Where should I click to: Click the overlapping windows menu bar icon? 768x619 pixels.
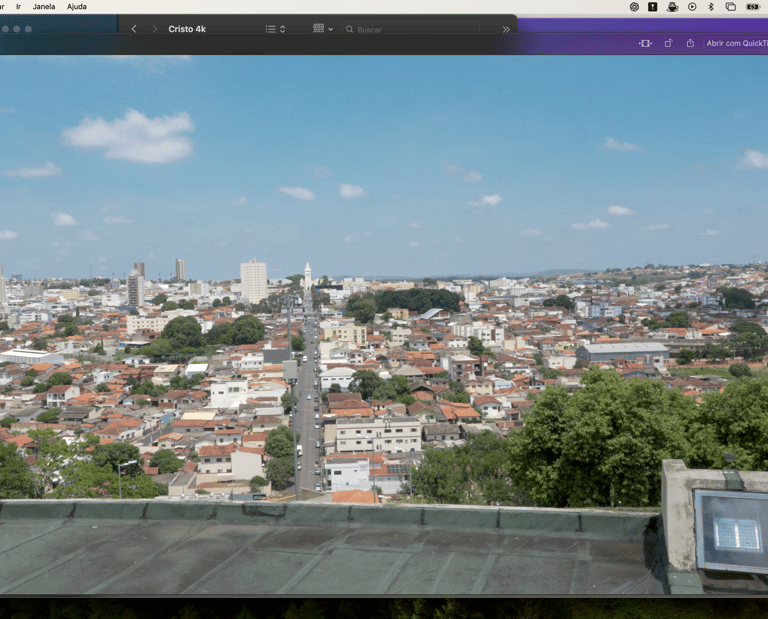click(730, 7)
